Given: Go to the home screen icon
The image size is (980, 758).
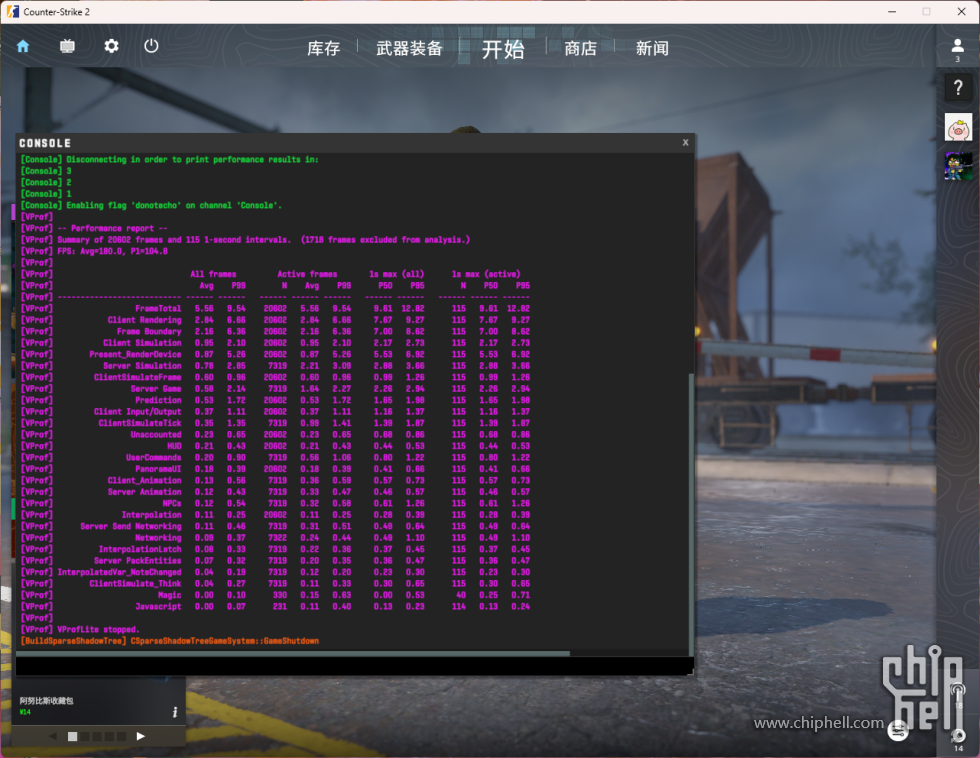Looking at the screenshot, I should point(23,46).
